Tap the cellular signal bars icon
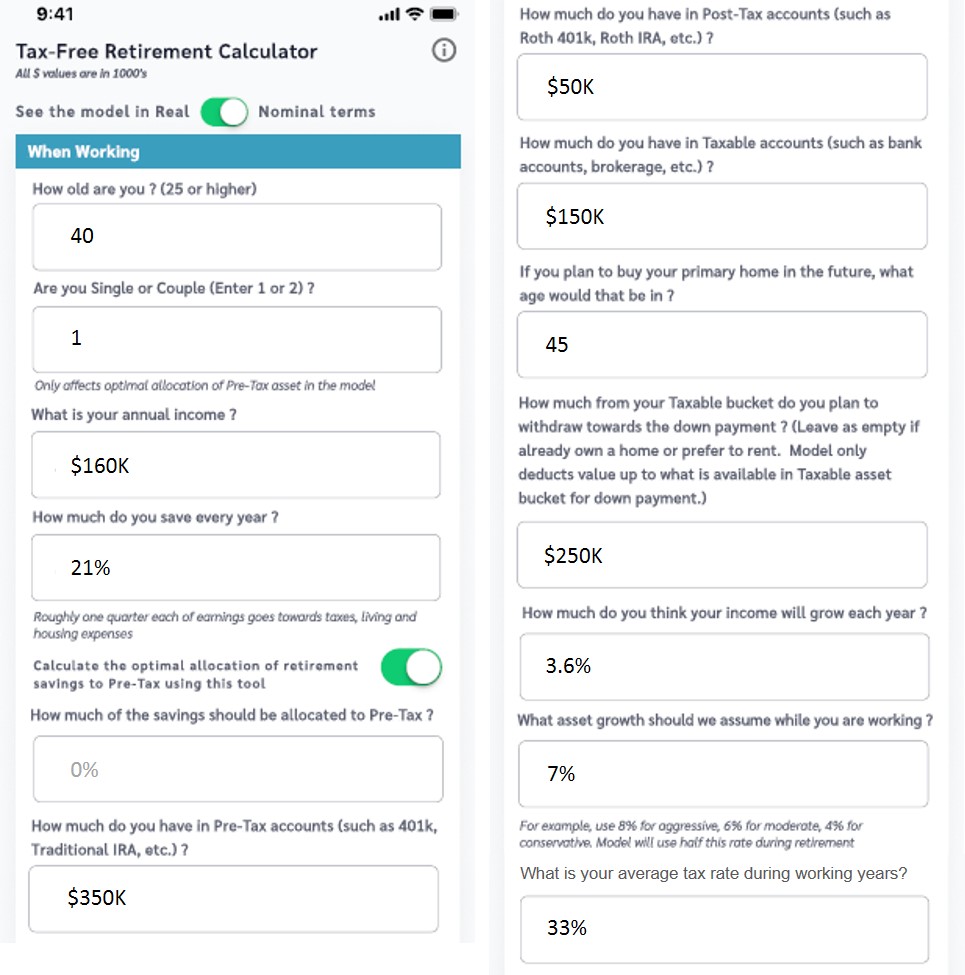Screen dimensions: 965x975 389,14
